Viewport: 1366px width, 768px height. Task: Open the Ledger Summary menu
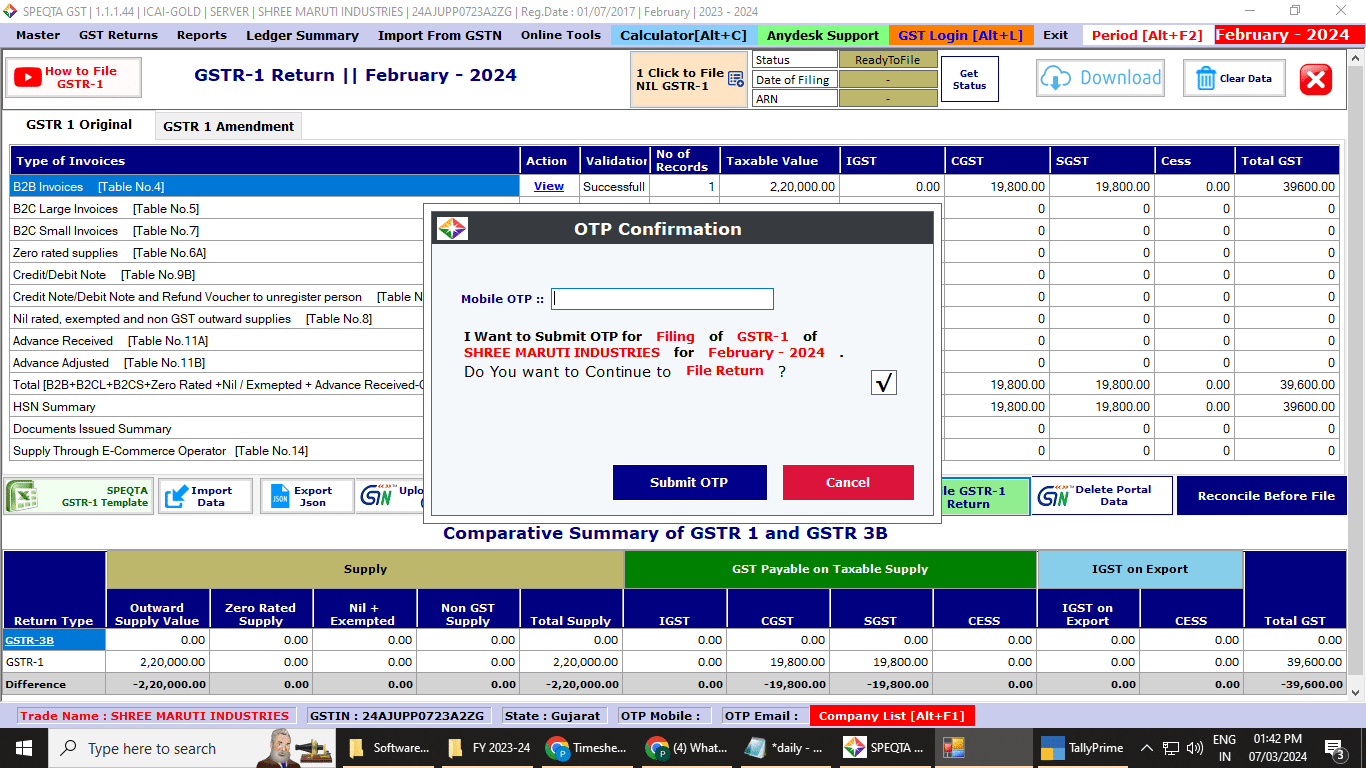[302, 35]
